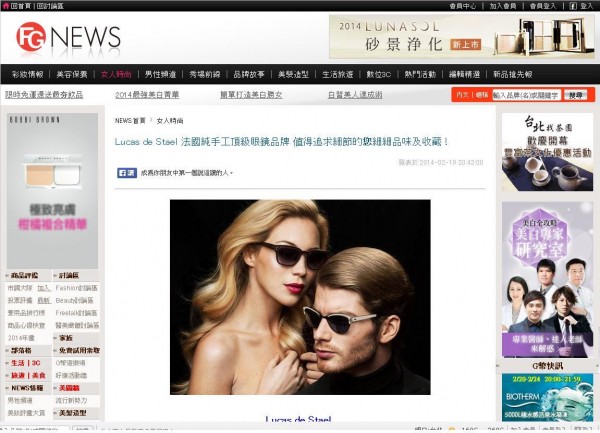Click 加入會員 to register
600x433 pixels.
pyautogui.click(x=503, y=6)
